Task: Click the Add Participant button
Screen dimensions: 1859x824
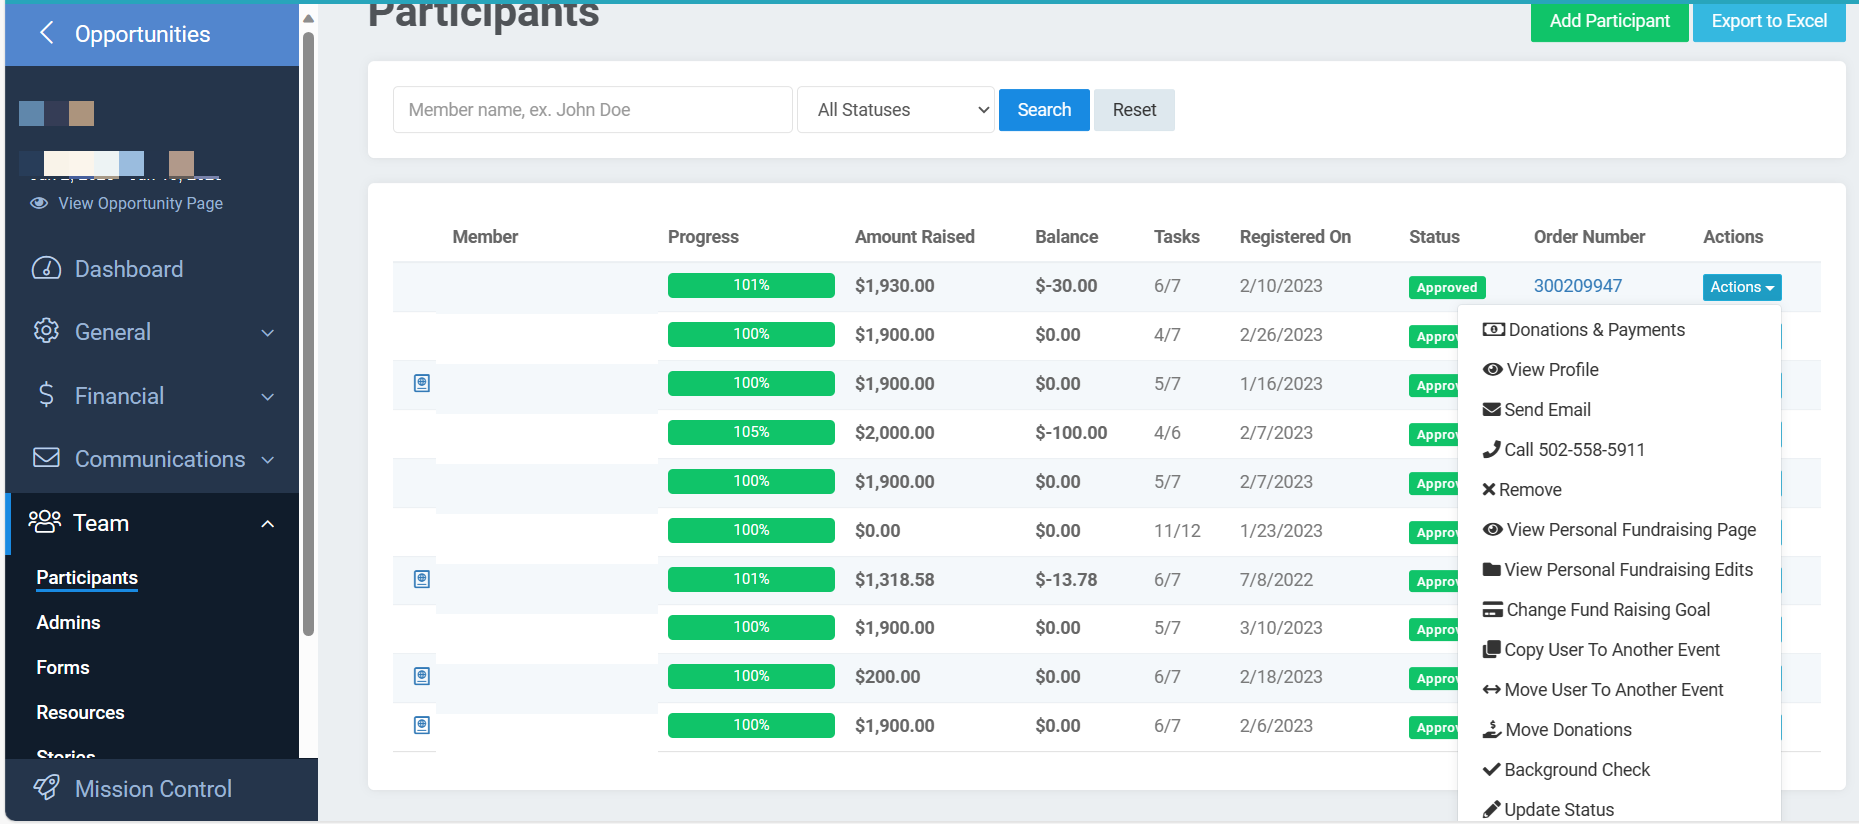Action: (1609, 21)
